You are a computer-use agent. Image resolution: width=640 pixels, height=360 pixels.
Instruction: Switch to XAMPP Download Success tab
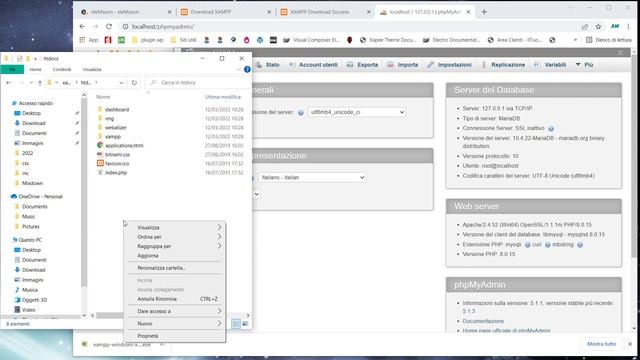pyautogui.click(x=325, y=12)
